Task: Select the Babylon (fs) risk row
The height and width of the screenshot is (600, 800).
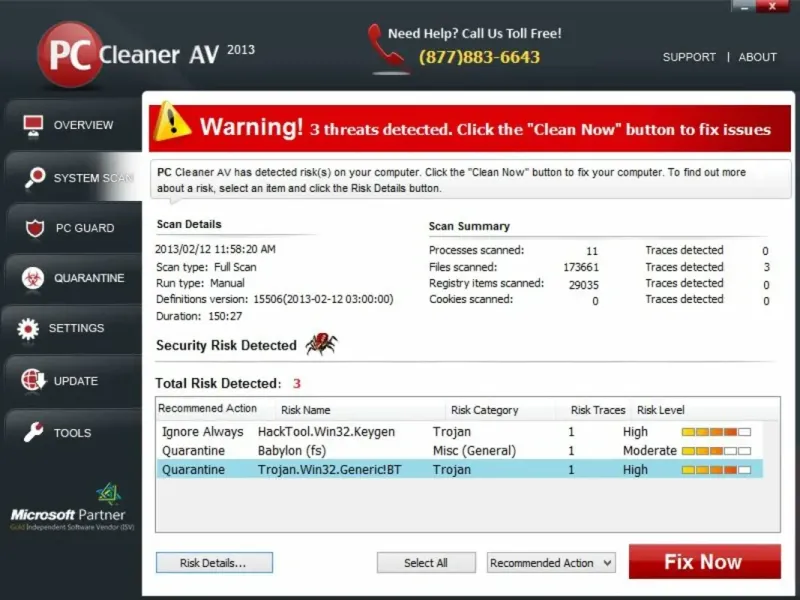Action: (x=460, y=451)
